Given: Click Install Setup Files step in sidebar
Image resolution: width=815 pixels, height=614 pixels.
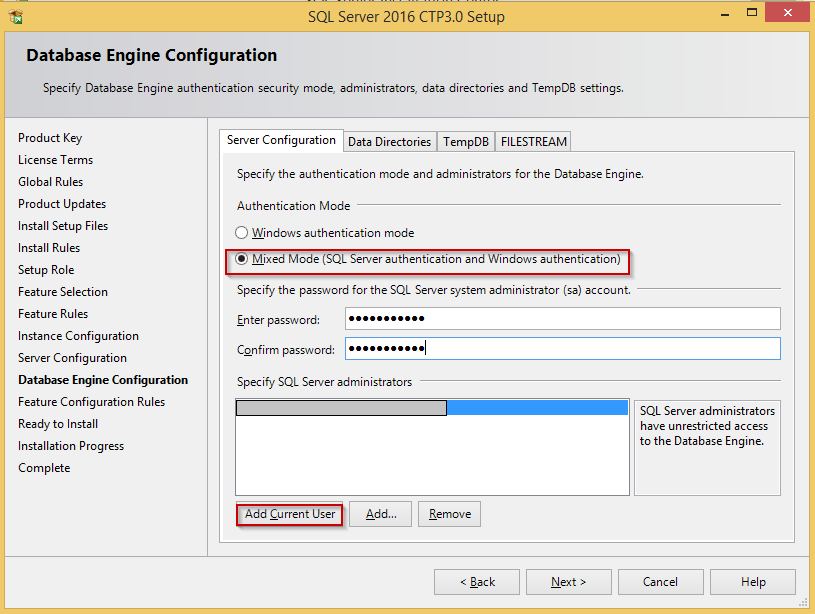Looking at the screenshot, I should [63, 226].
